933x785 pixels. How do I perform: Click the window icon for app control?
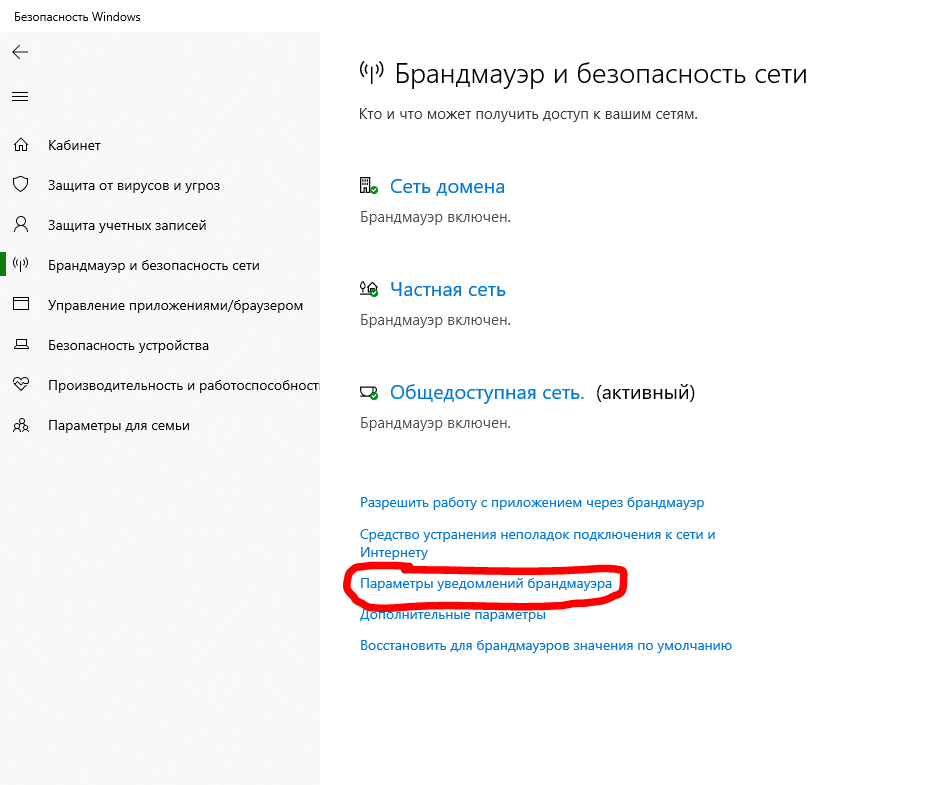pyautogui.click(x=21, y=304)
